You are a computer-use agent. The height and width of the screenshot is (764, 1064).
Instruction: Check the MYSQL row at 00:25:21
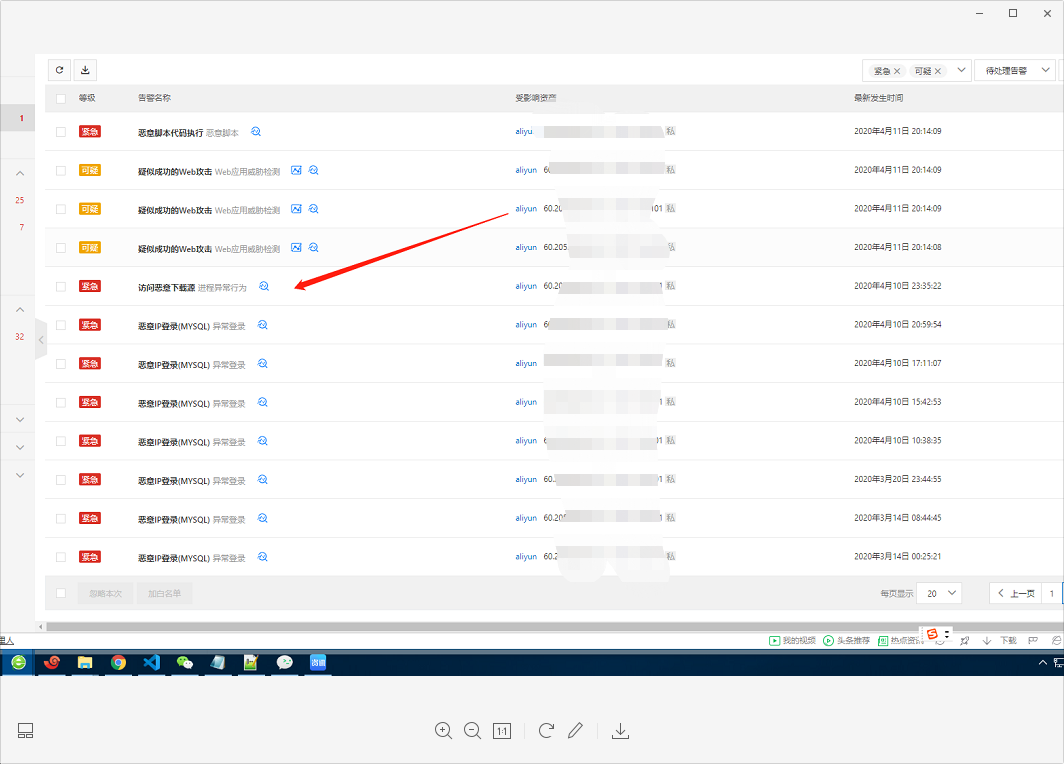pyautogui.click(x=61, y=557)
